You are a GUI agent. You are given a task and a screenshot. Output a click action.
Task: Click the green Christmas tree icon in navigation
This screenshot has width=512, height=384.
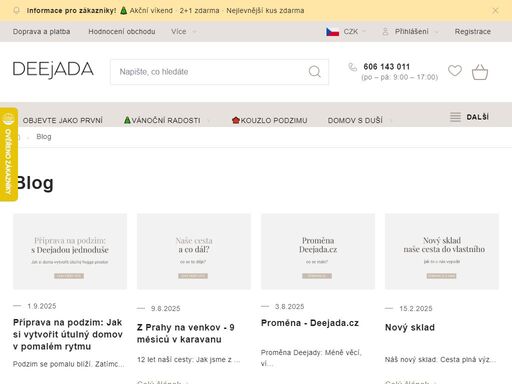127,120
